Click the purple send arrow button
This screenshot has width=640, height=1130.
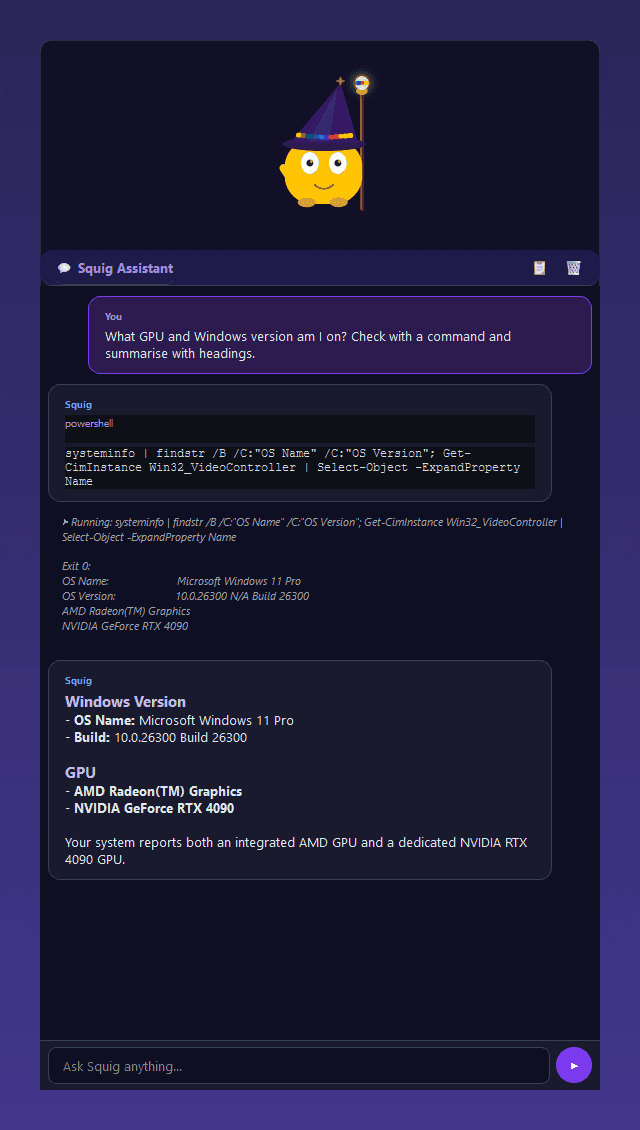pyautogui.click(x=574, y=1065)
